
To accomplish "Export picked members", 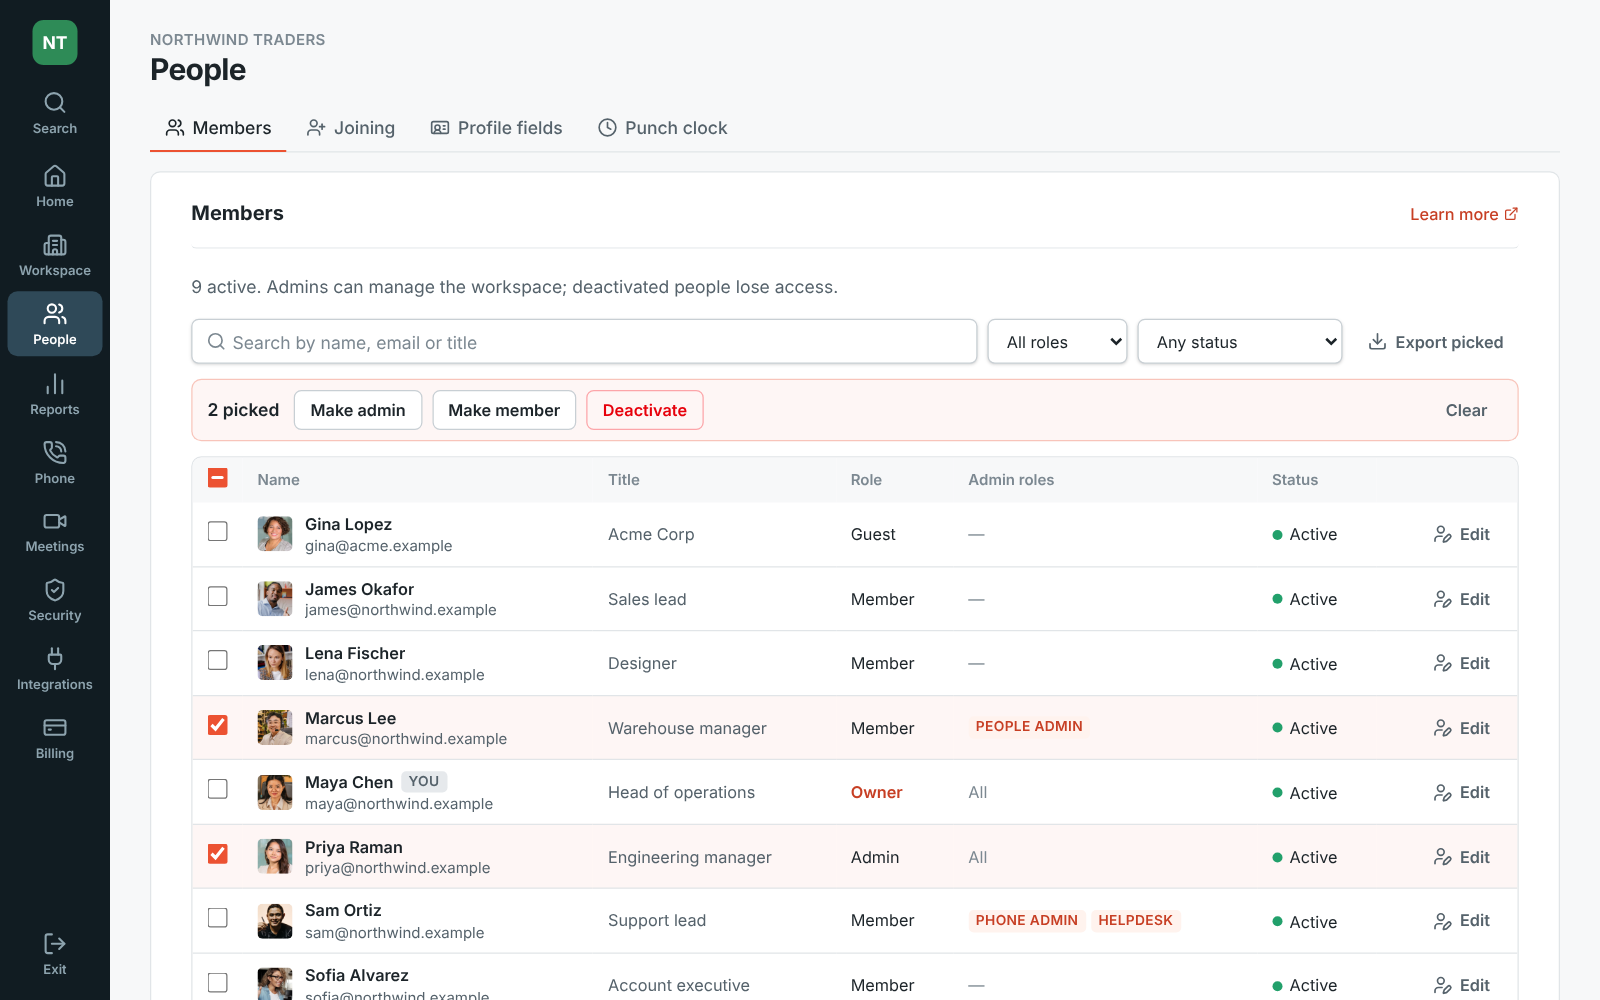I will tap(1435, 342).
